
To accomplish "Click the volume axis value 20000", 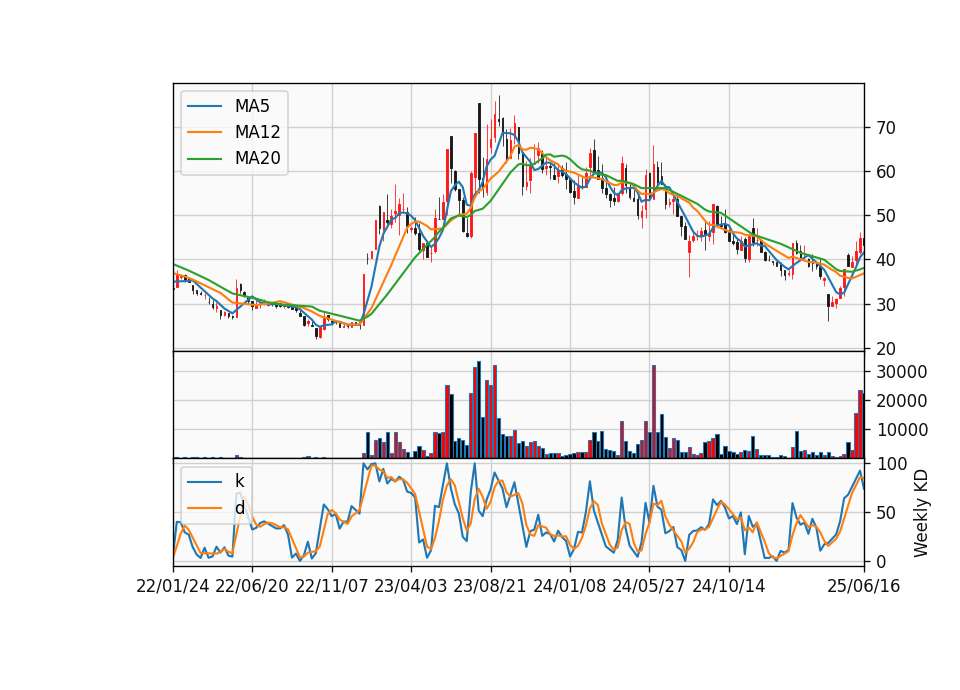I will tap(902, 401).
